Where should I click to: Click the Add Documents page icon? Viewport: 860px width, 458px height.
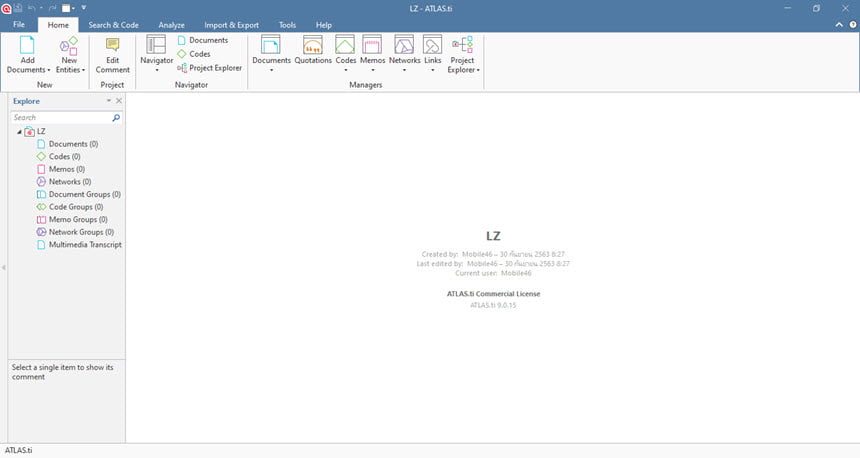click(27, 44)
